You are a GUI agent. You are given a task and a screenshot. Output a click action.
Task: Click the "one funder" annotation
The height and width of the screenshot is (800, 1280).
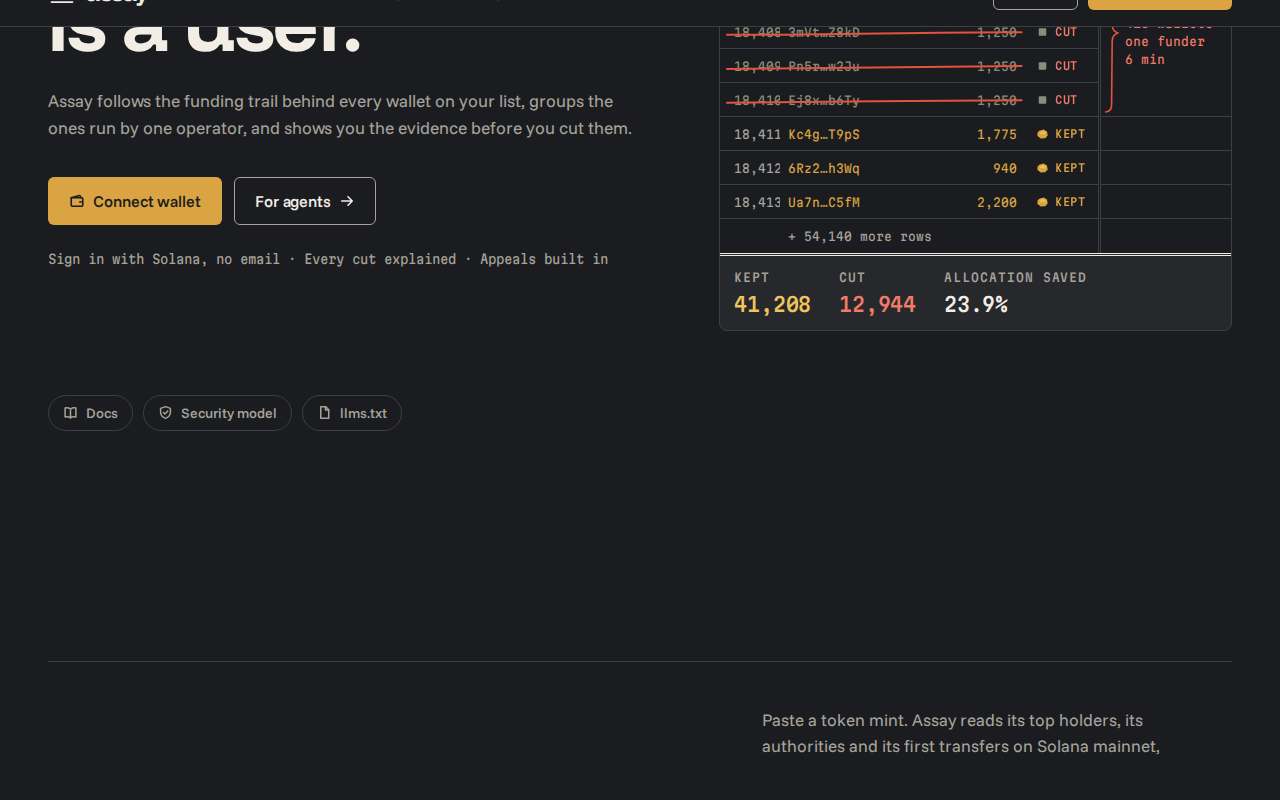pos(1165,42)
